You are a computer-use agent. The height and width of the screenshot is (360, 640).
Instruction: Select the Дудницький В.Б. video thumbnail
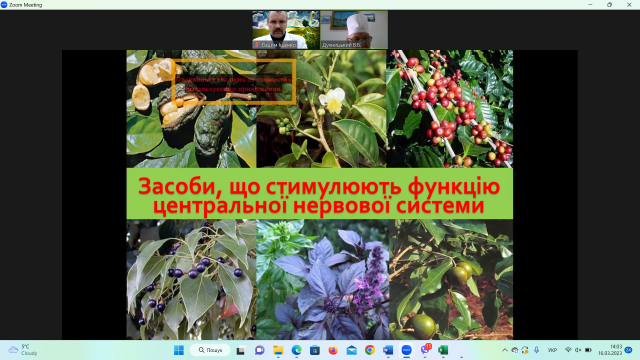pyautogui.click(x=354, y=30)
